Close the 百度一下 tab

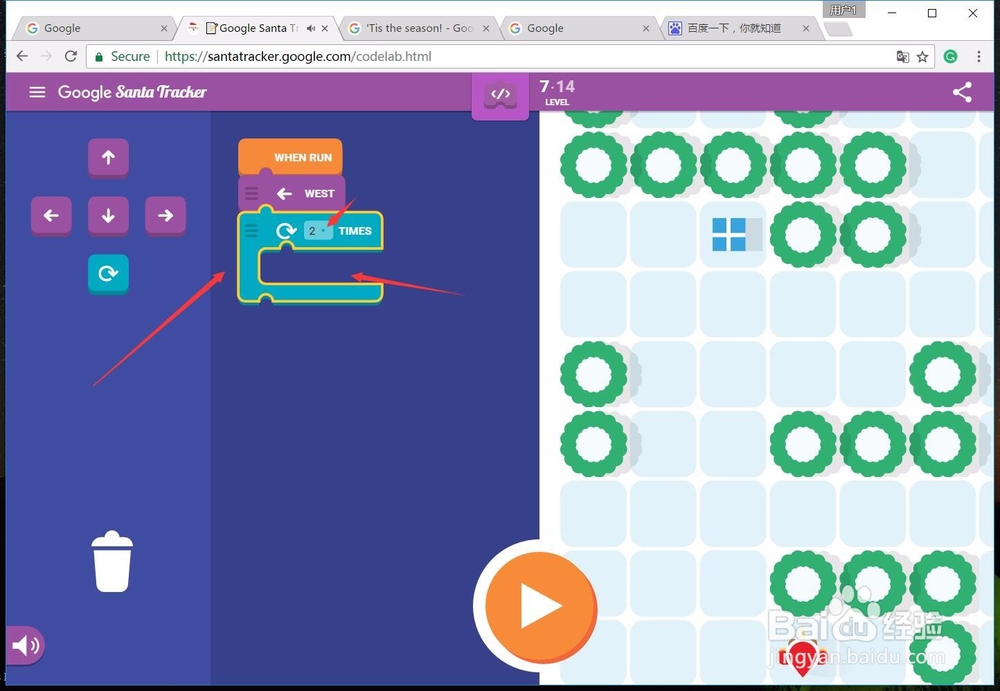click(806, 28)
